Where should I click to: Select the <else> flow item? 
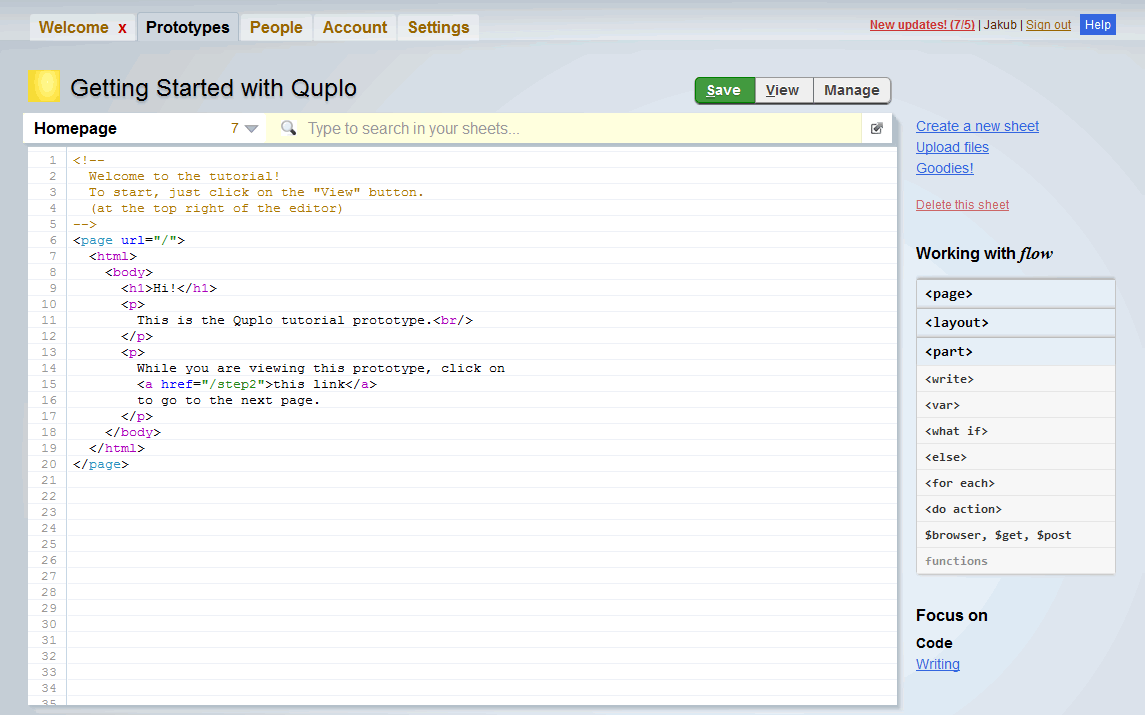point(1016,457)
